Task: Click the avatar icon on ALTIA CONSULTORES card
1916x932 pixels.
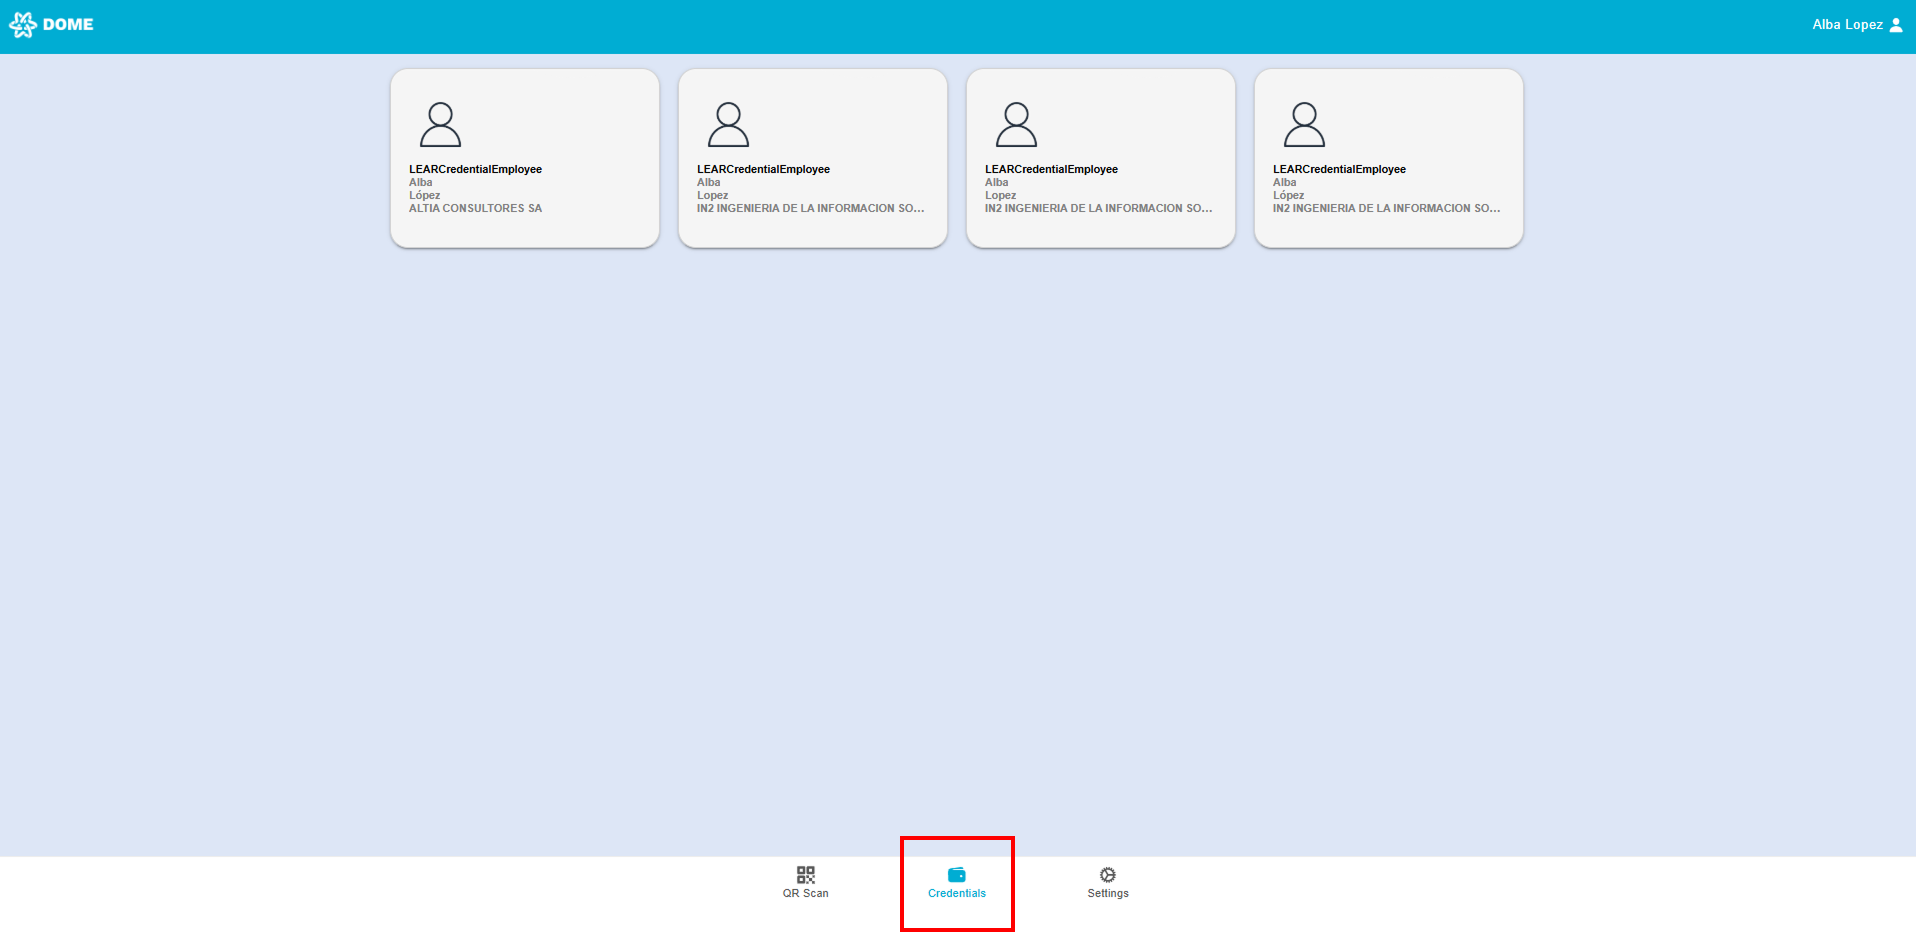Action: tap(440, 125)
